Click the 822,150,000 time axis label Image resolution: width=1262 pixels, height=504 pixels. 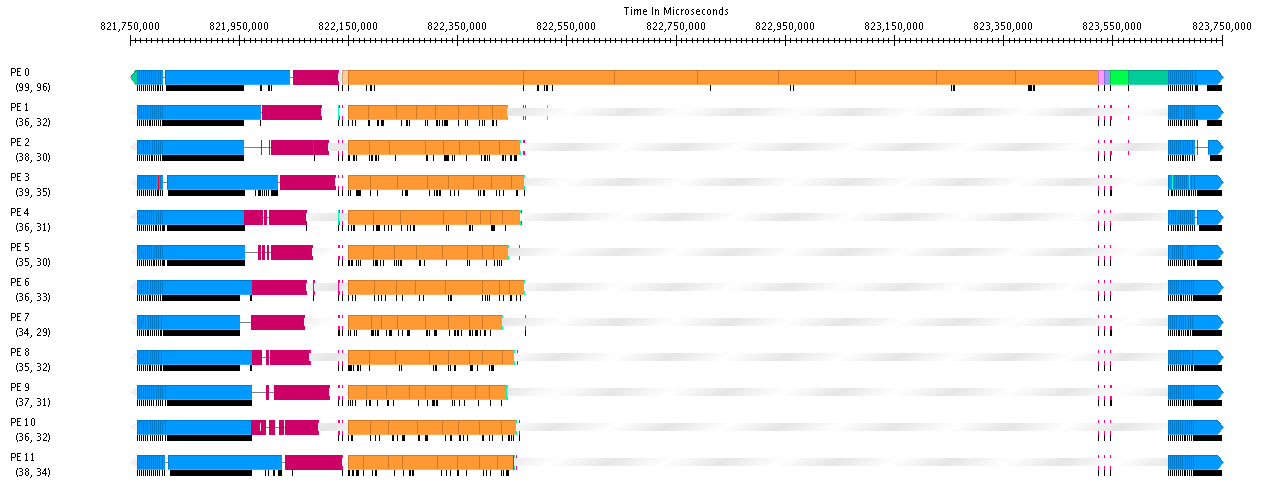pos(349,26)
